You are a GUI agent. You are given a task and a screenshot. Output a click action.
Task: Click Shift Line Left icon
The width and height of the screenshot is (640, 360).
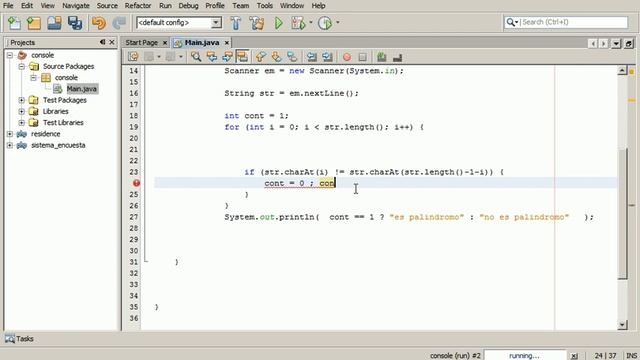[x=311, y=57]
